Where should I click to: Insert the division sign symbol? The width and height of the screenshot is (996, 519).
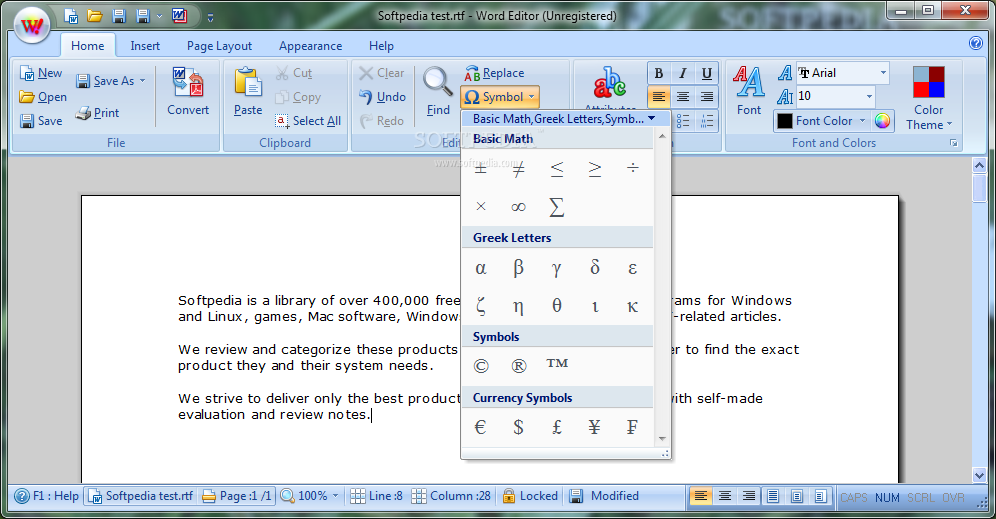[x=633, y=168]
